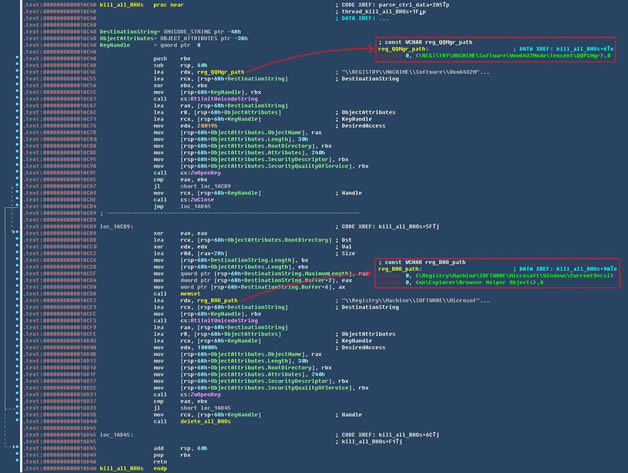This screenshot has height=473, width=628.
Task: Open the delete_all_BHOs function call
Action: (206, 421)
